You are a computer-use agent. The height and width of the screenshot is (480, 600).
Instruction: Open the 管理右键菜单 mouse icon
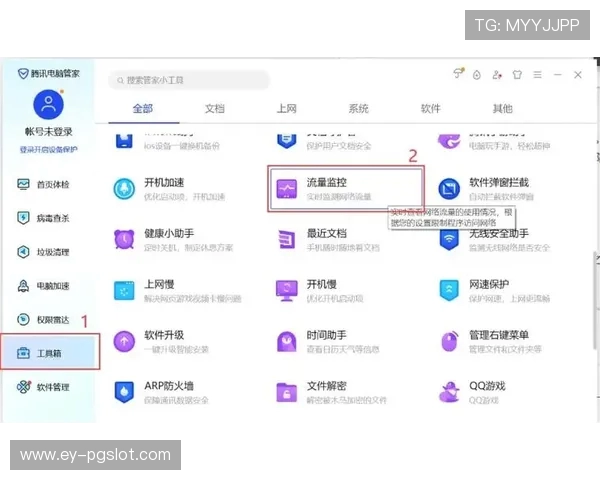click(449, 341)
